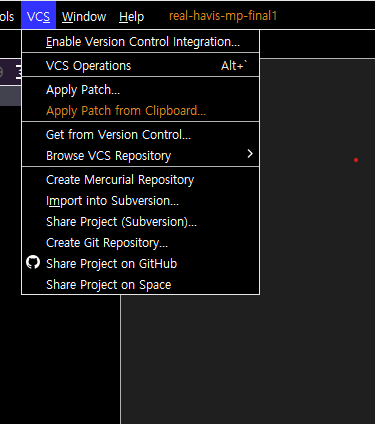
Task: Open the VCS menu
Action: 38,16
